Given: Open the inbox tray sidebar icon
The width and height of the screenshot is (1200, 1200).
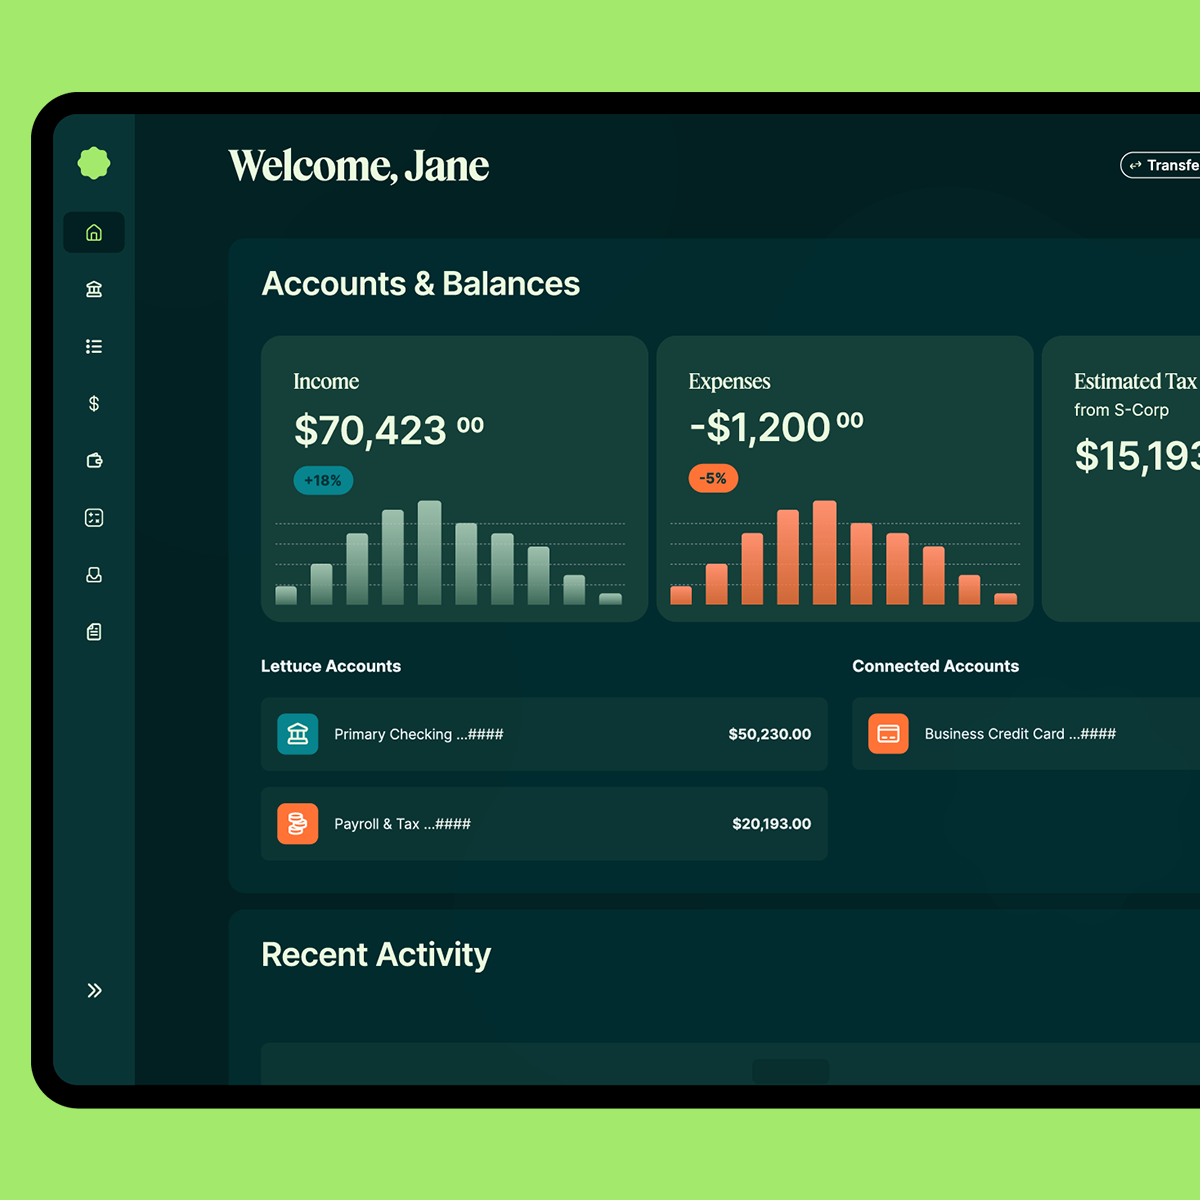Looking at the screenshot, I should (94, 574).
